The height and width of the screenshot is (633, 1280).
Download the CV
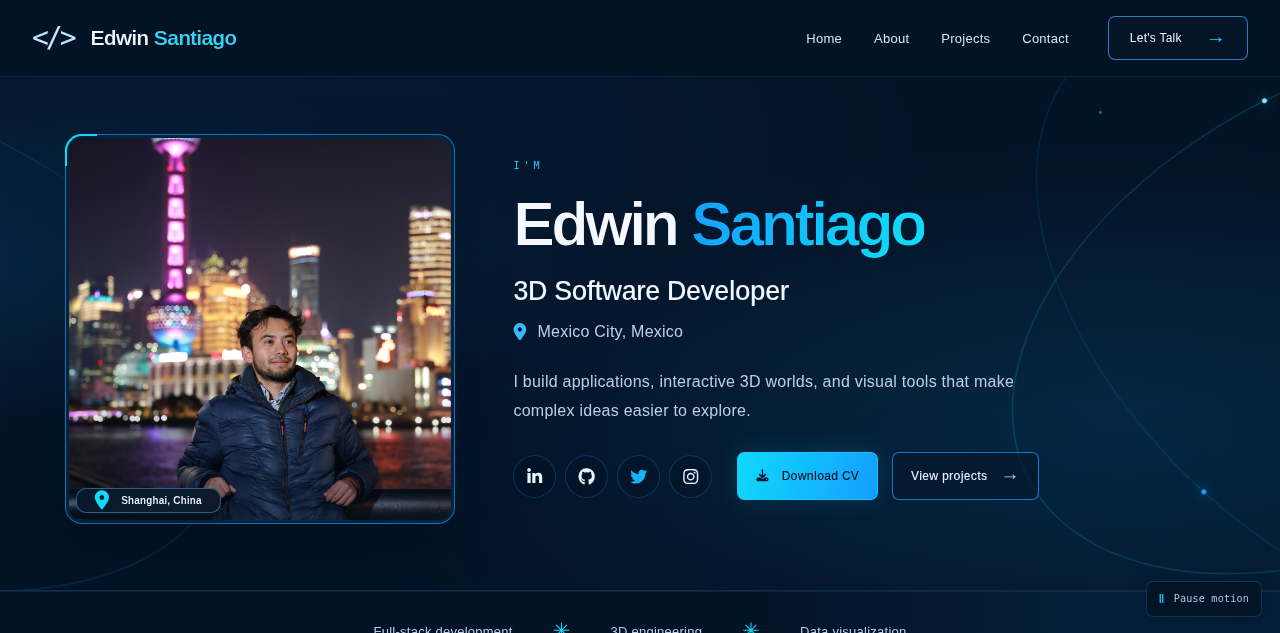(x=807, y=476)
